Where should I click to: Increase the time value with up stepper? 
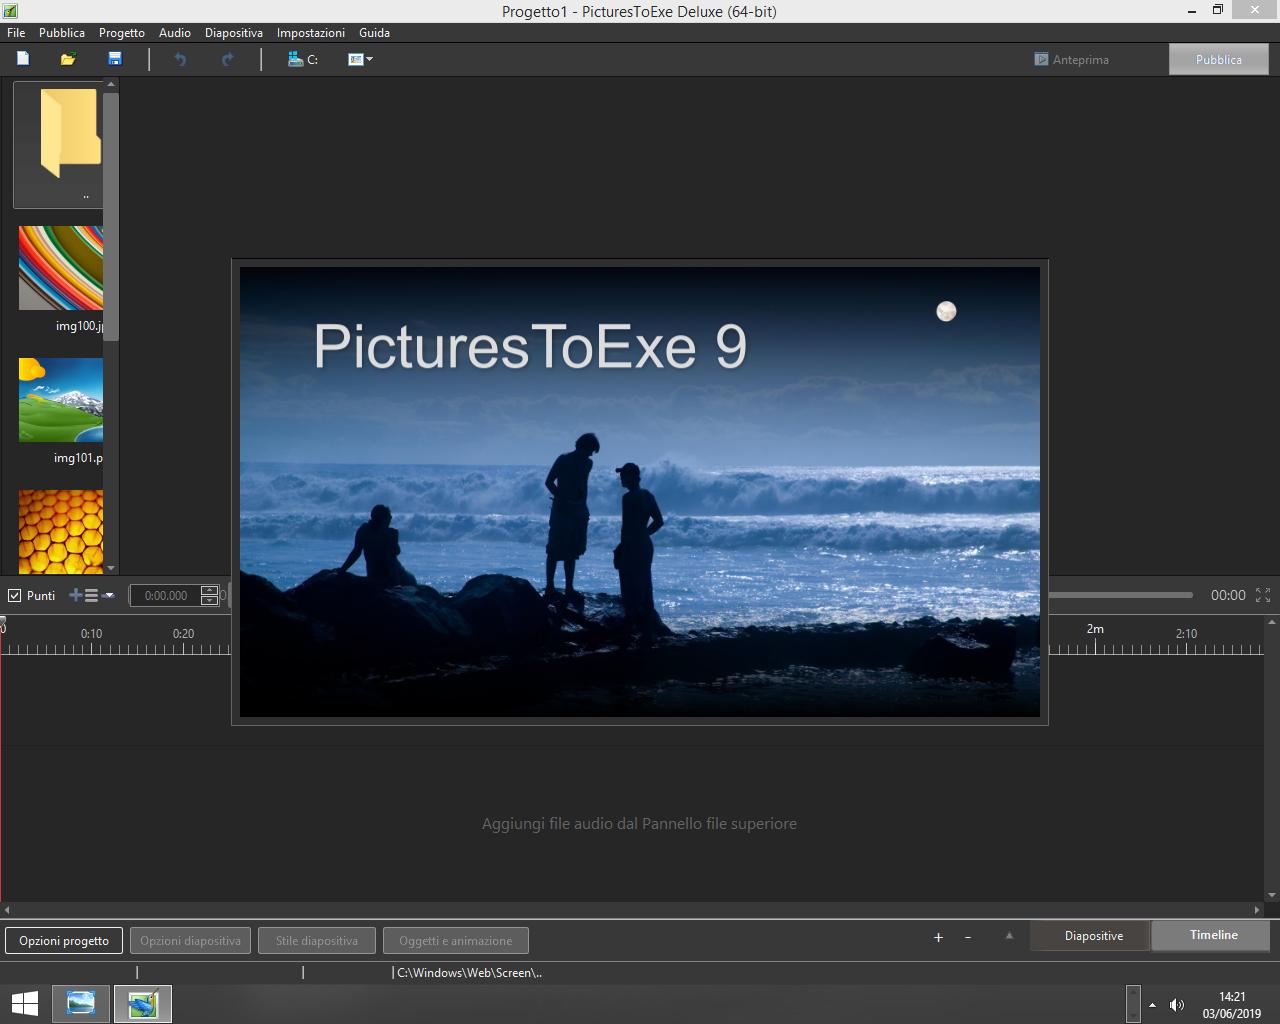209,590
